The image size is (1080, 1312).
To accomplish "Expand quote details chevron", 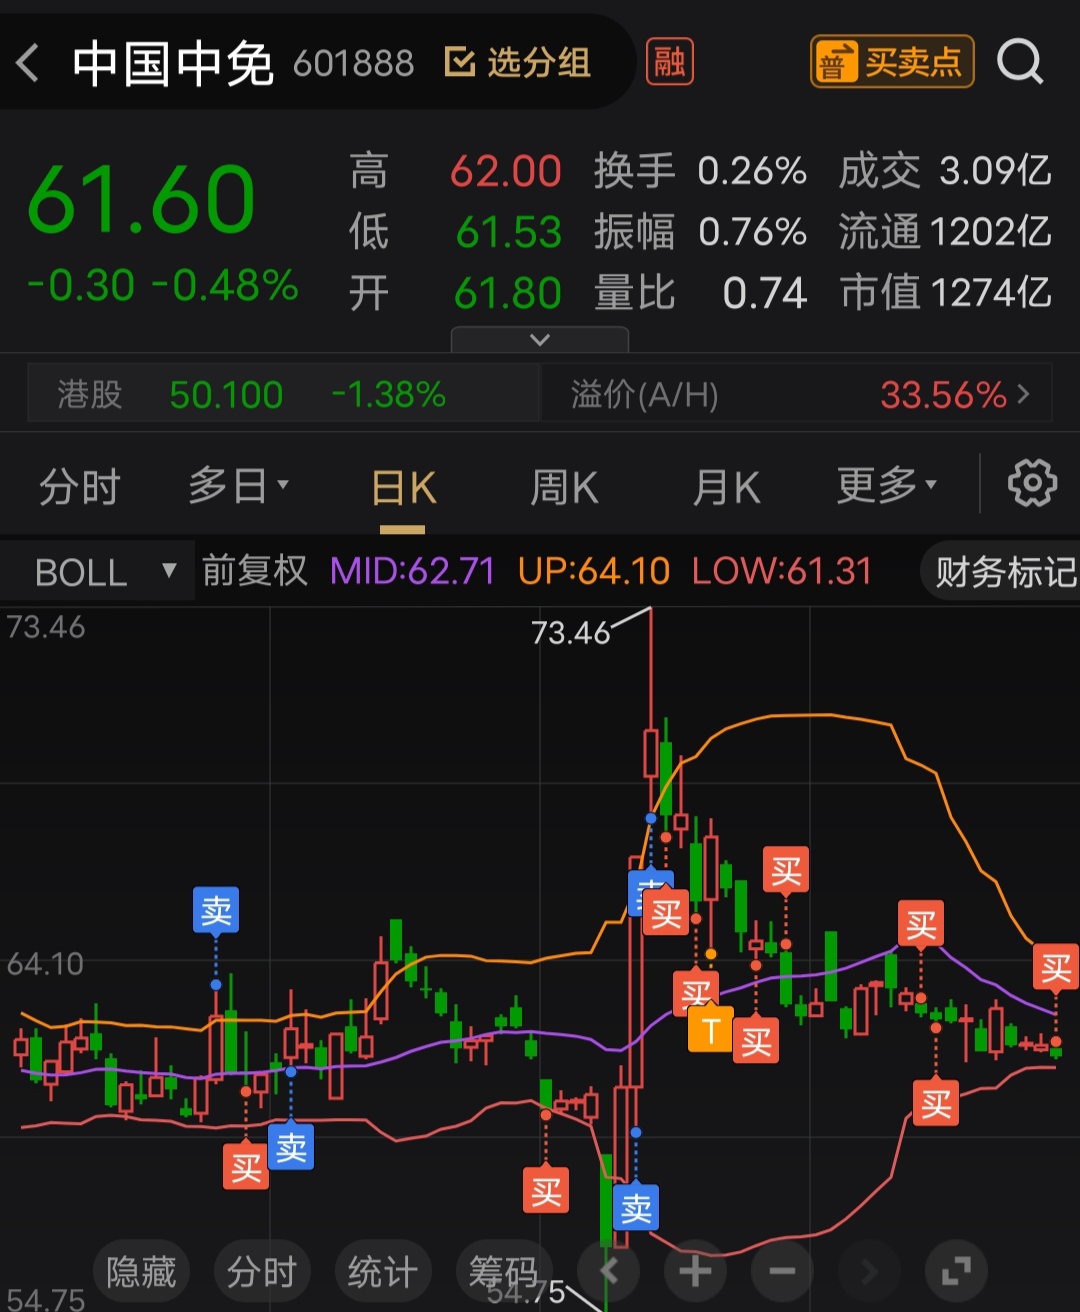I will click(x=540, y=340).
